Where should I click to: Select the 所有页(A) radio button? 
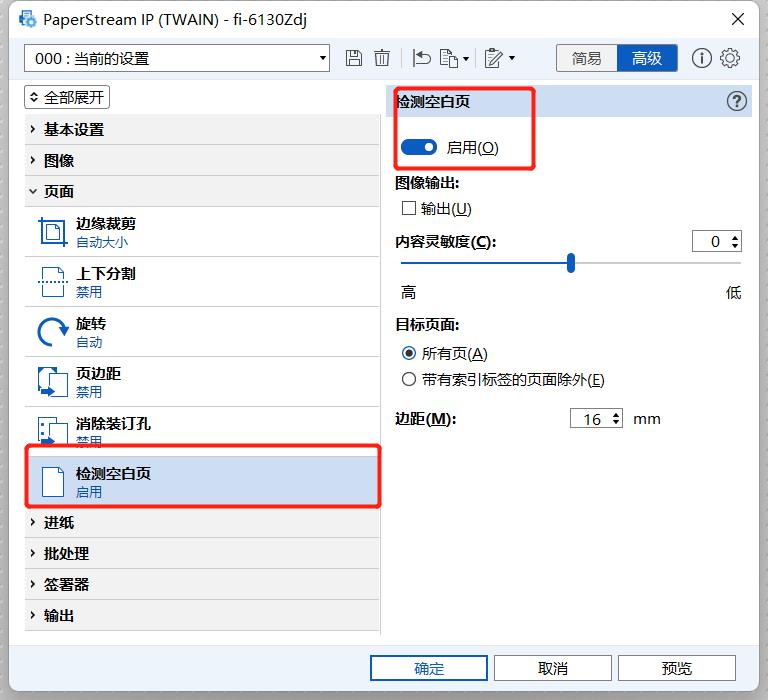[408, 353]
